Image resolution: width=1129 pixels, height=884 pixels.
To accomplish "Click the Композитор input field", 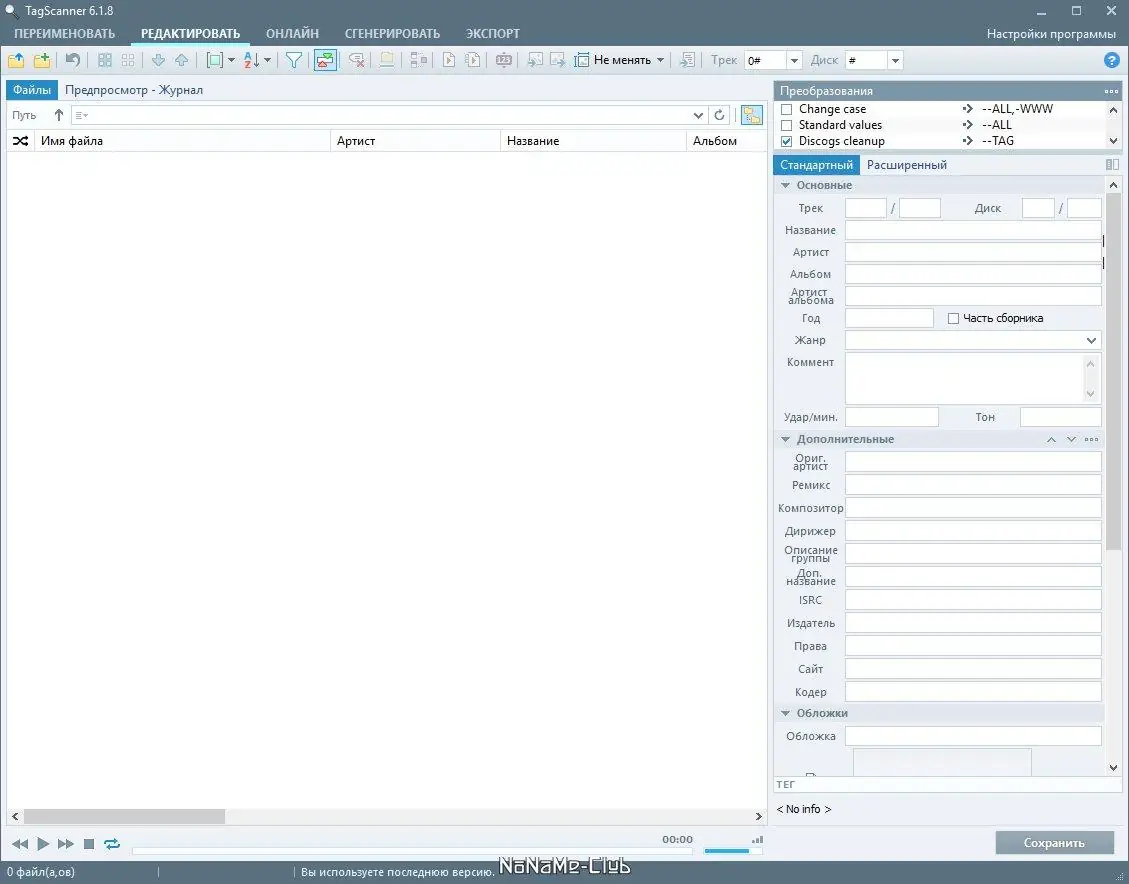I will pos(973,508).
